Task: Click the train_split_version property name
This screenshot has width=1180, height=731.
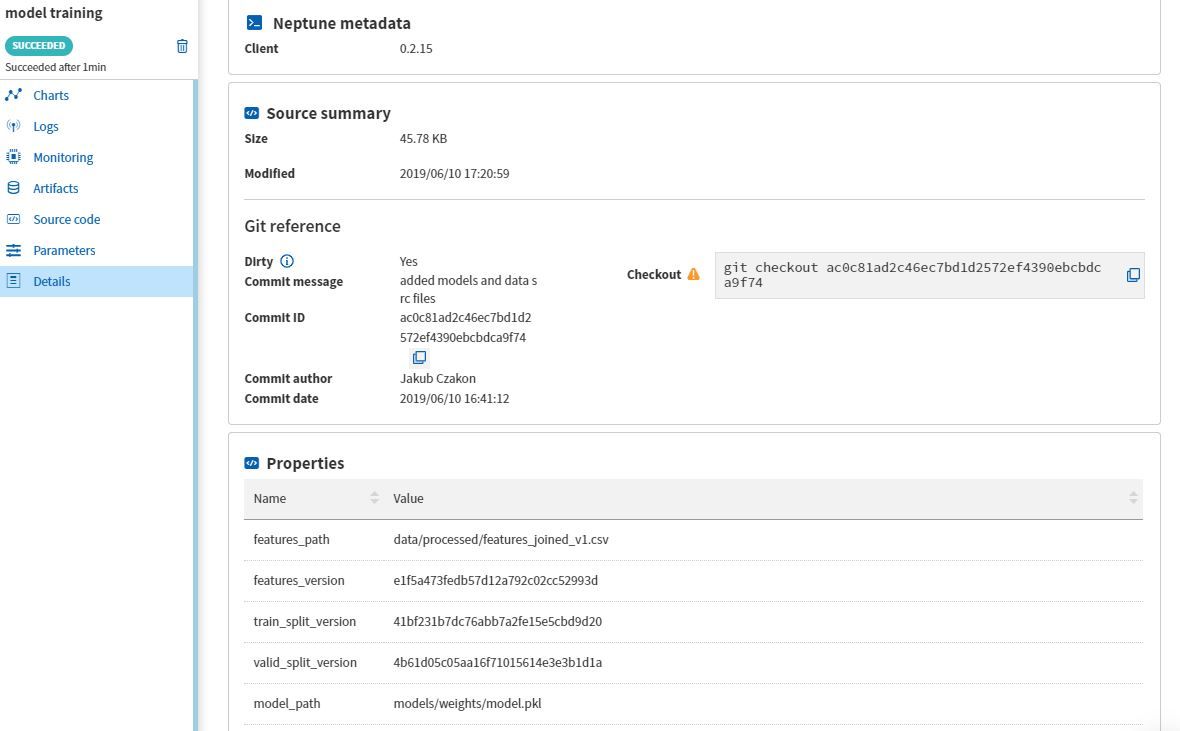Action: 305,621
